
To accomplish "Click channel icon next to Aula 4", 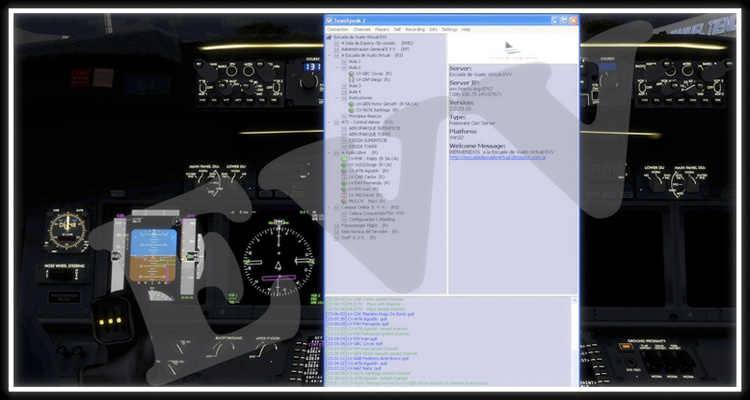I will (x=344, y=92).
